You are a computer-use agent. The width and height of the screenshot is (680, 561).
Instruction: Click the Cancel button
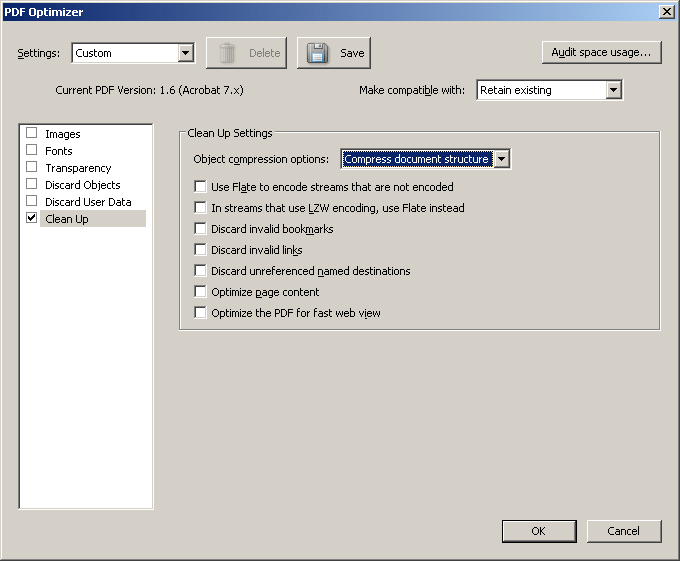point(624,531)
